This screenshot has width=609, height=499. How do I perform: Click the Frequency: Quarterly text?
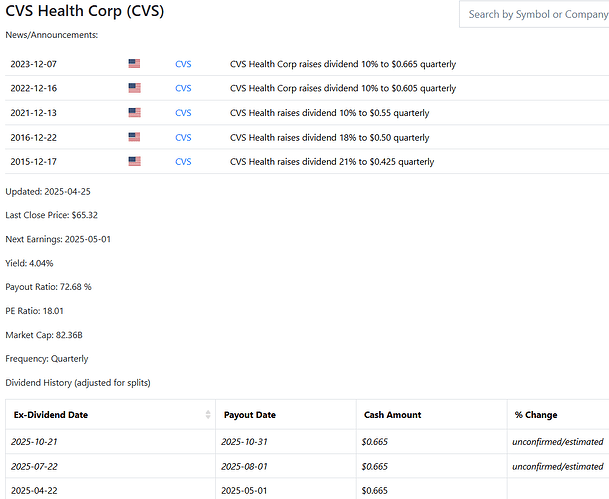click(47, 359)
